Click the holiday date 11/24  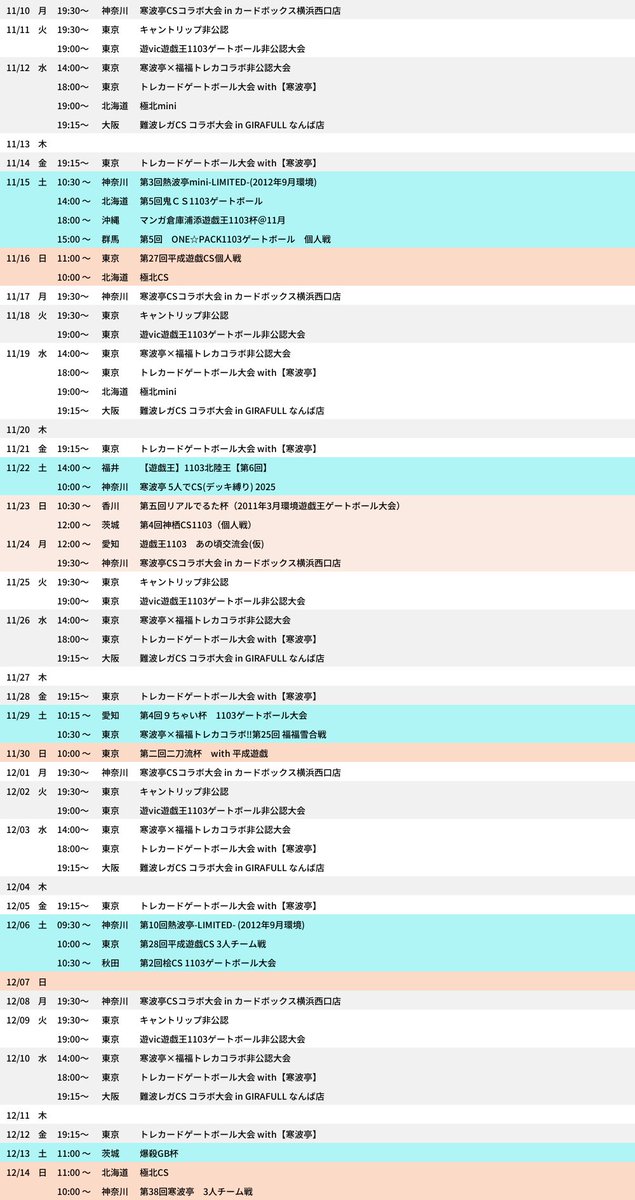[18, 544]
